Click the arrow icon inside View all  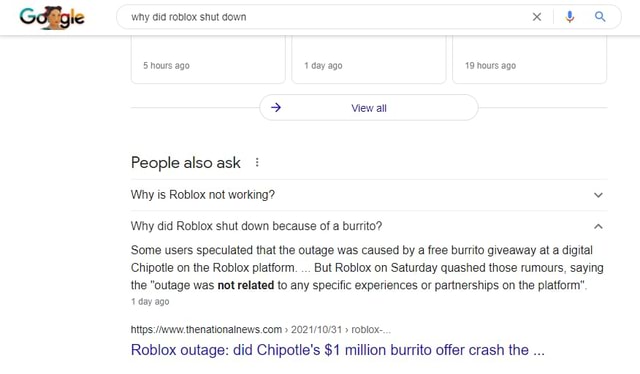pyautogui.click(x=276, y=108)
